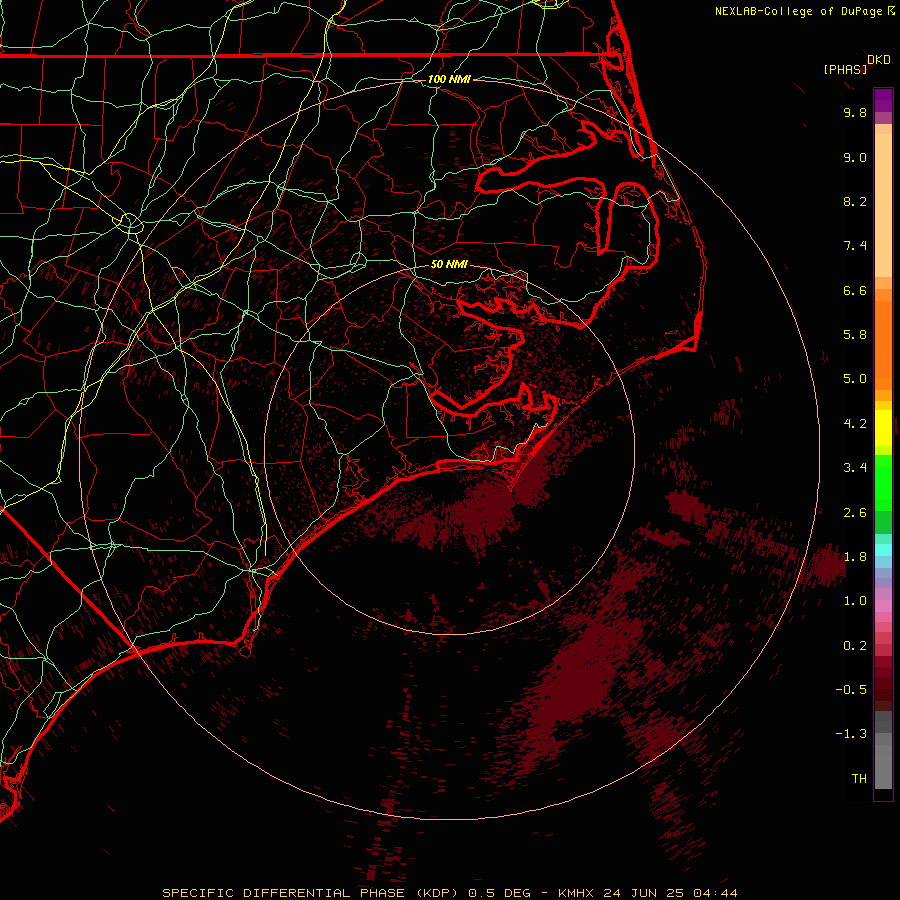Click the 50 NMI range ring label
Screen dimensions: 900x900
(x=449, y=265)
